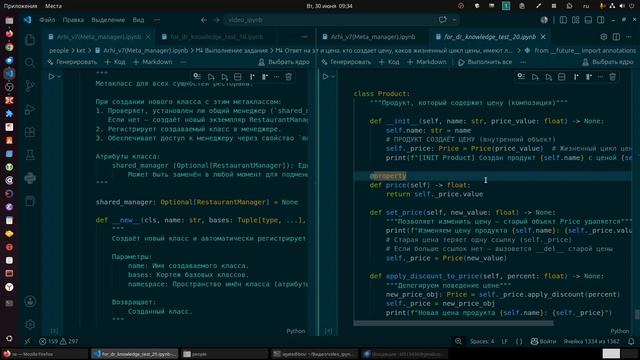Go back with the navigation arrow
This screenshot has height=360, width=640.
click(204, 20)
